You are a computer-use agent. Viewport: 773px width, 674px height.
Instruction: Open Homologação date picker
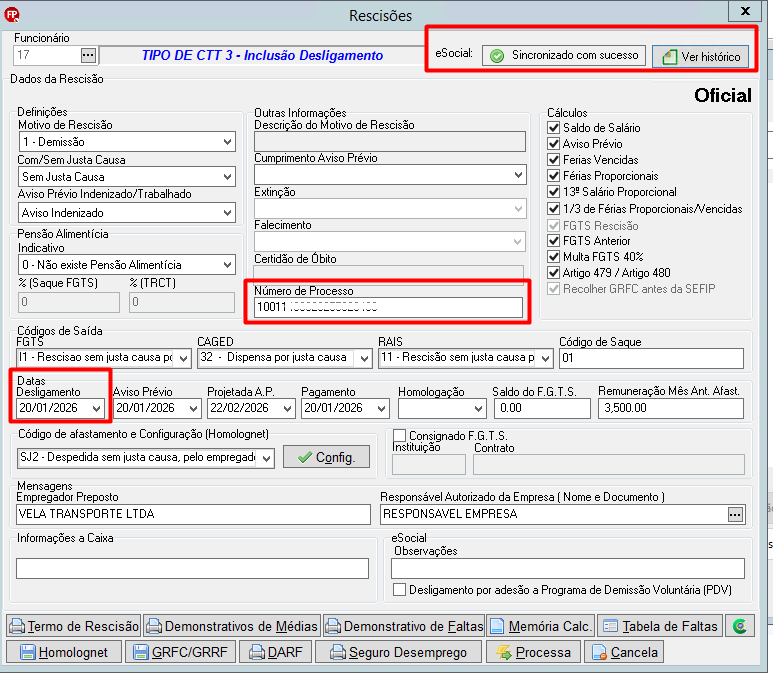point(478,409)
